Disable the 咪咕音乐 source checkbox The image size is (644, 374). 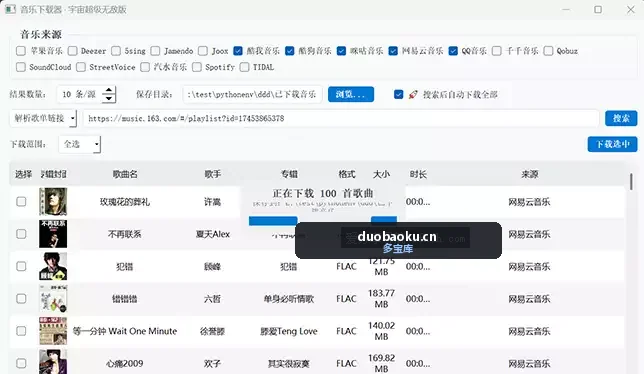point(341,51)
